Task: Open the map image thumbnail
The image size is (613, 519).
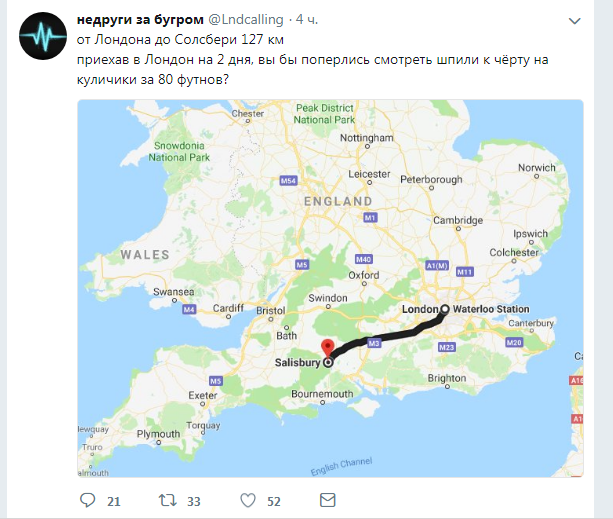Action: [330, 288]
